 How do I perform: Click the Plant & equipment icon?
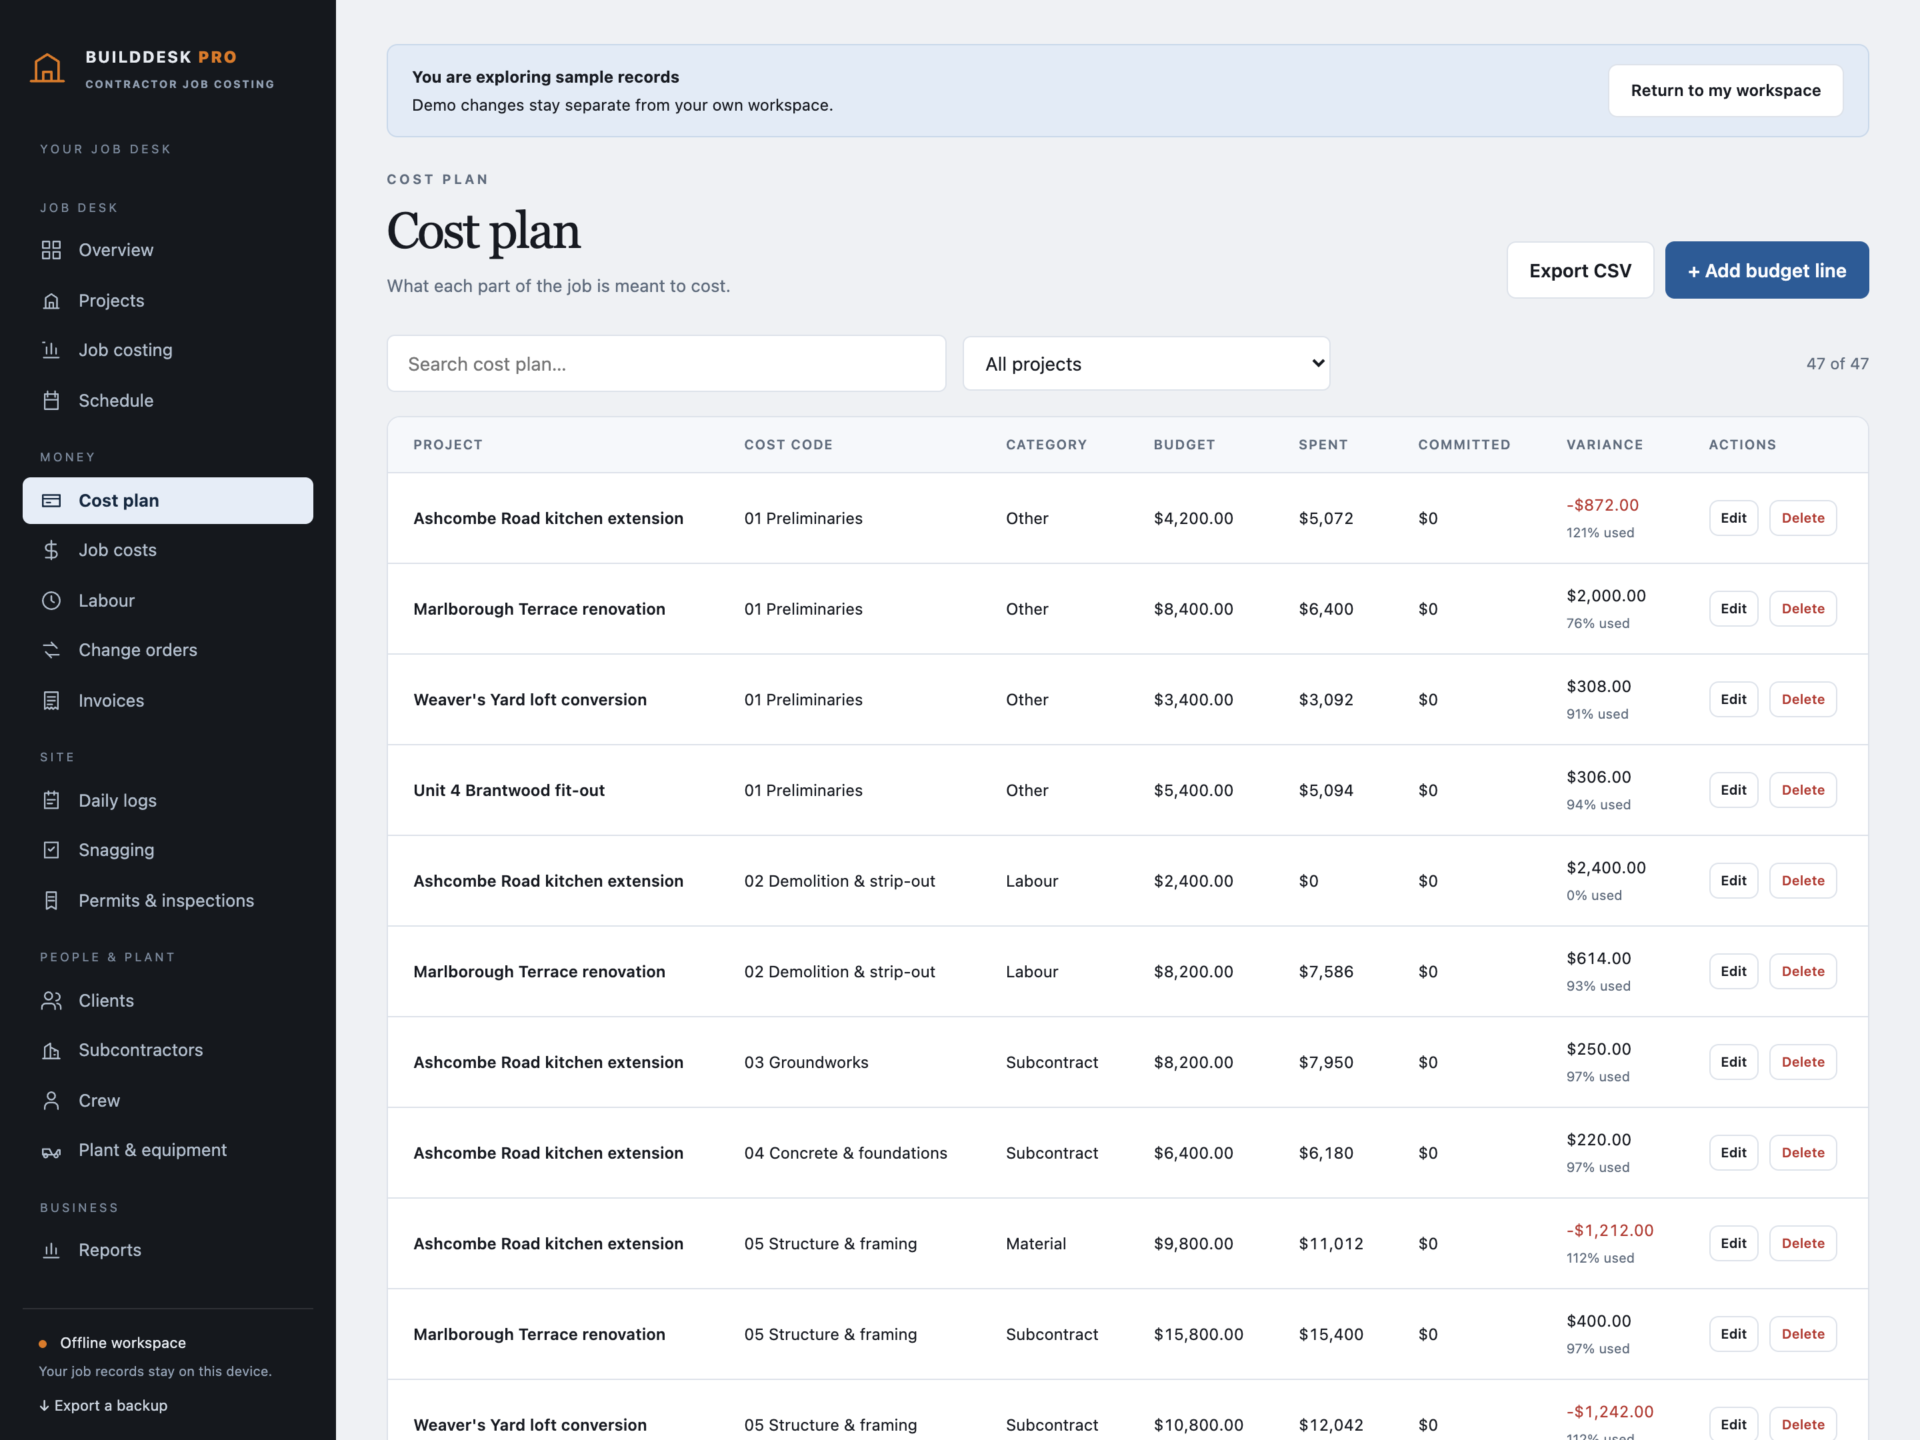[x=51, y=1151]
